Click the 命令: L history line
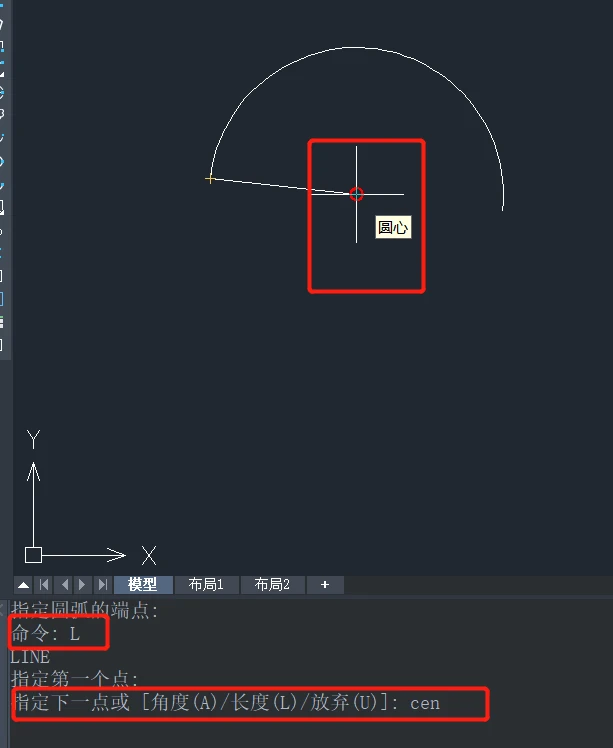The width and height of the screenshot is (613, 748). click(x=46, y=634)
